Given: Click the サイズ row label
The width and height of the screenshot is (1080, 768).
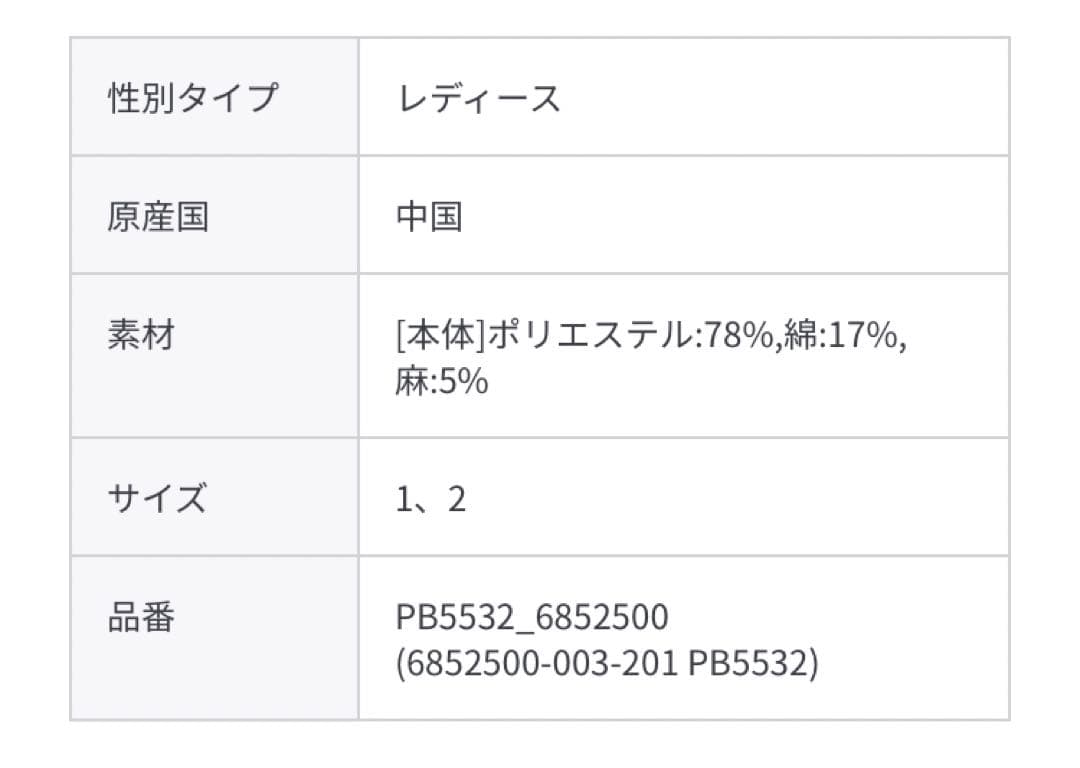Looking at the screenshot, I should click(x=157, y=497).
